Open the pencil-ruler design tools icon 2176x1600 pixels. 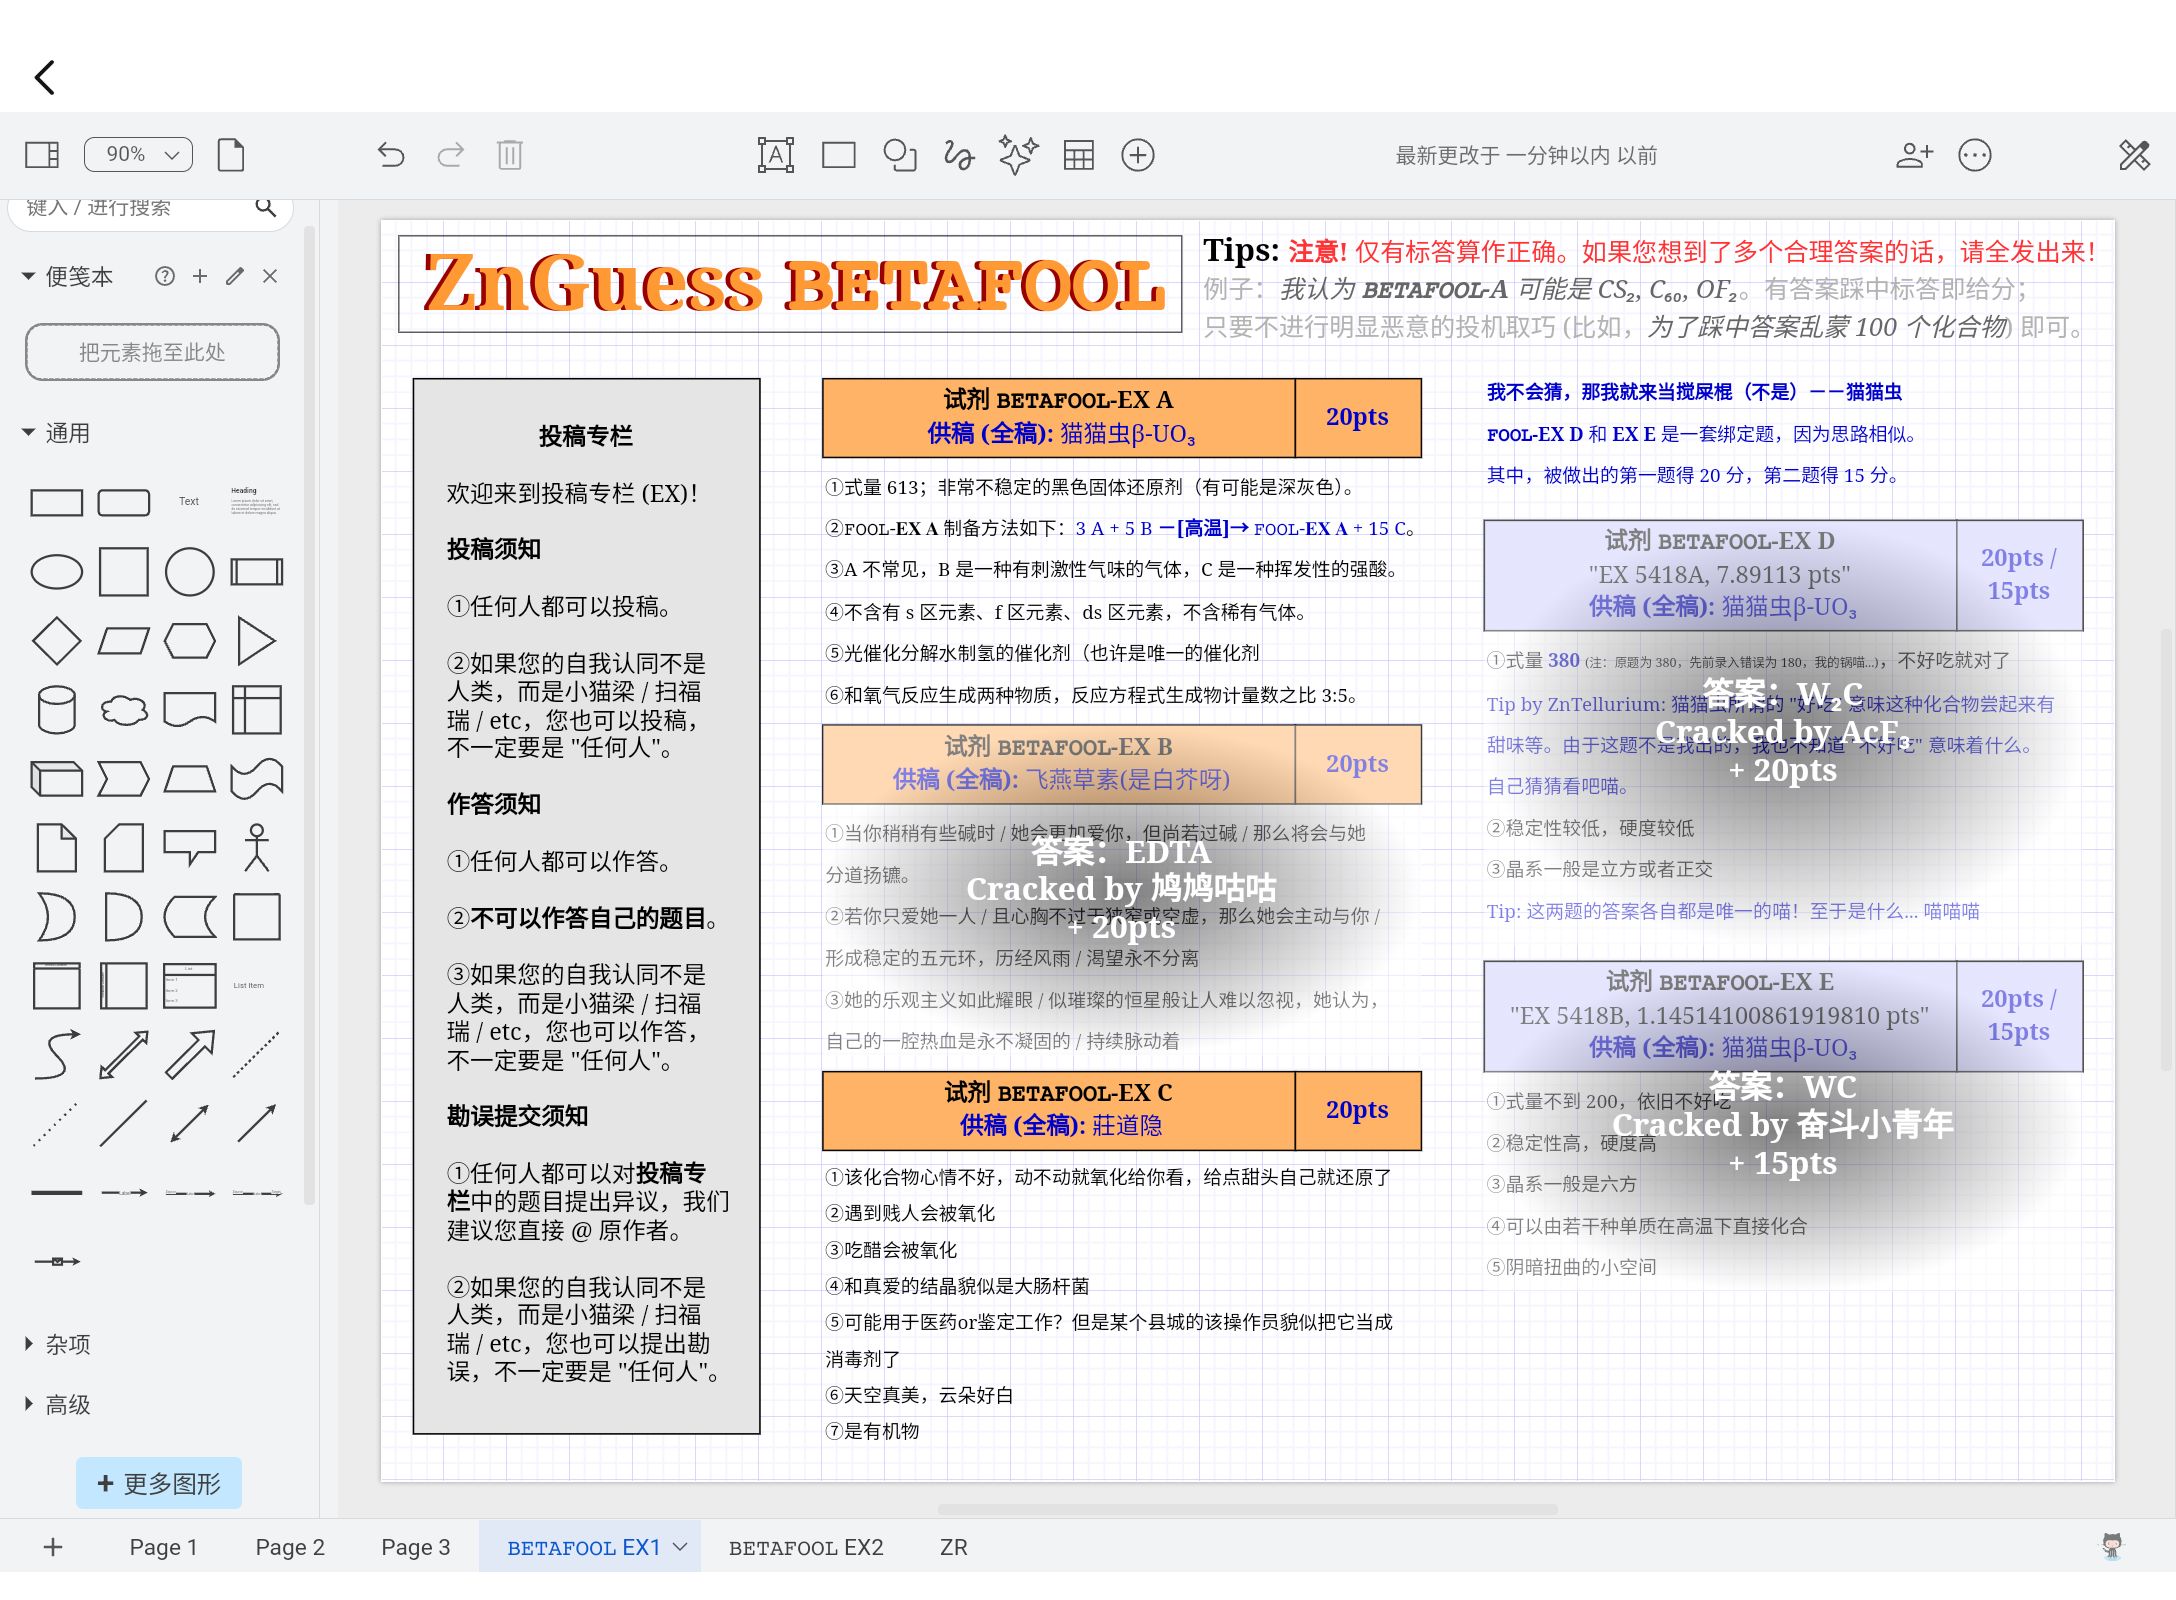[x=2134, y=155]
